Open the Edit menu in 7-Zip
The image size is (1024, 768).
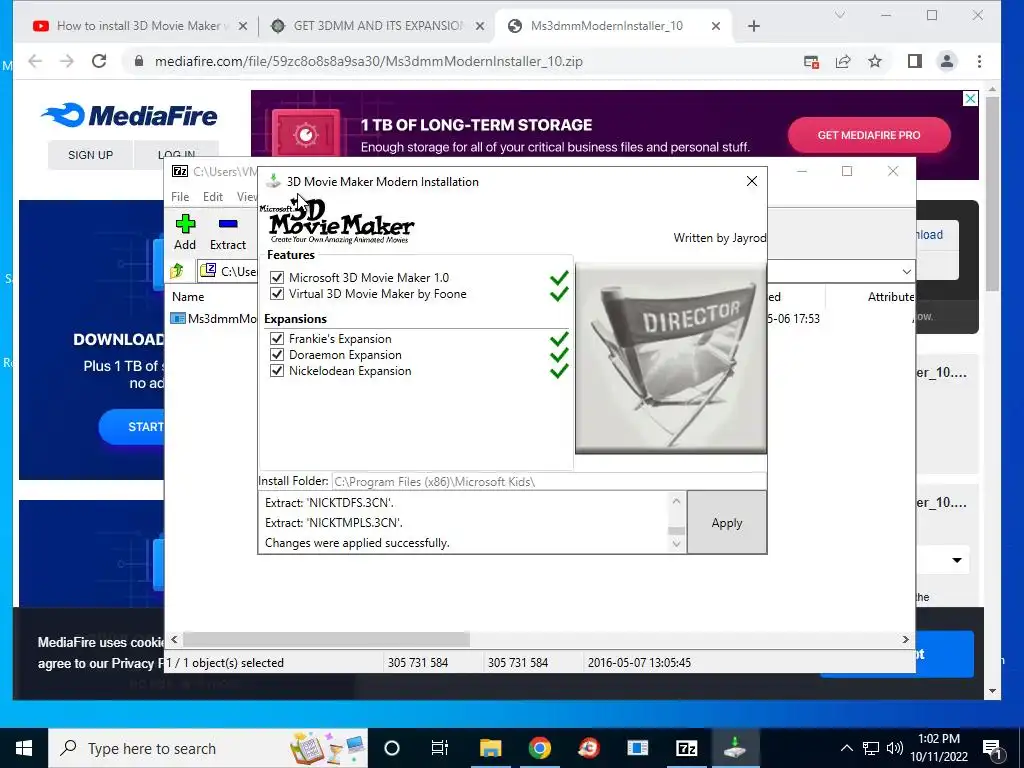212,197
